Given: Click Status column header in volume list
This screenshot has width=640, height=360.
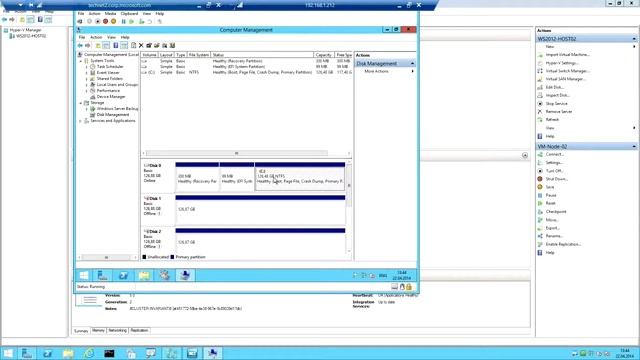Looking at the screenshot, I should click(262, 55).
